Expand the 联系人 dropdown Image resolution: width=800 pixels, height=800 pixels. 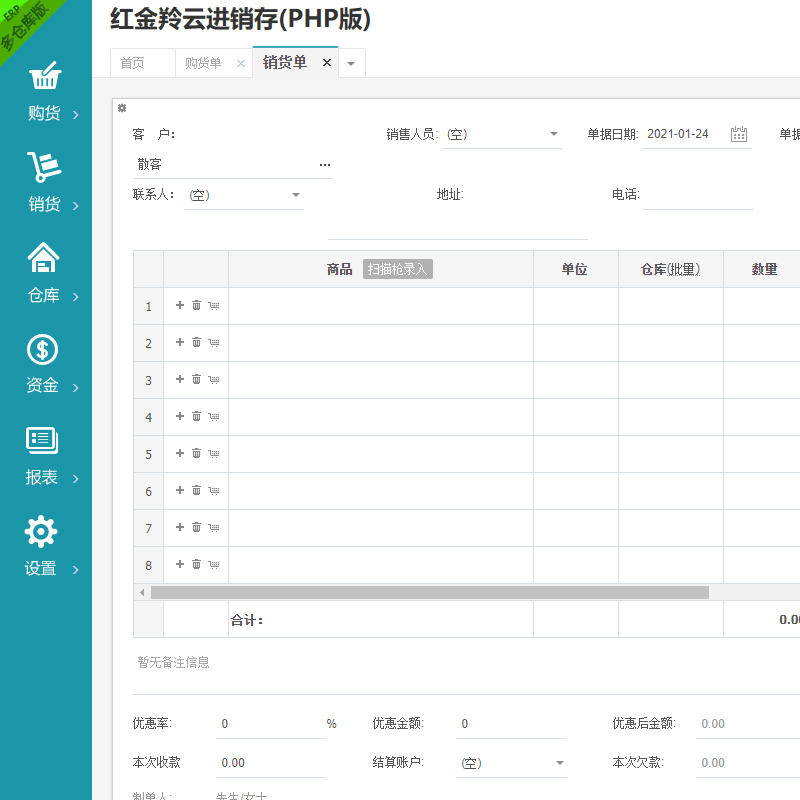(x=296, y=195)
